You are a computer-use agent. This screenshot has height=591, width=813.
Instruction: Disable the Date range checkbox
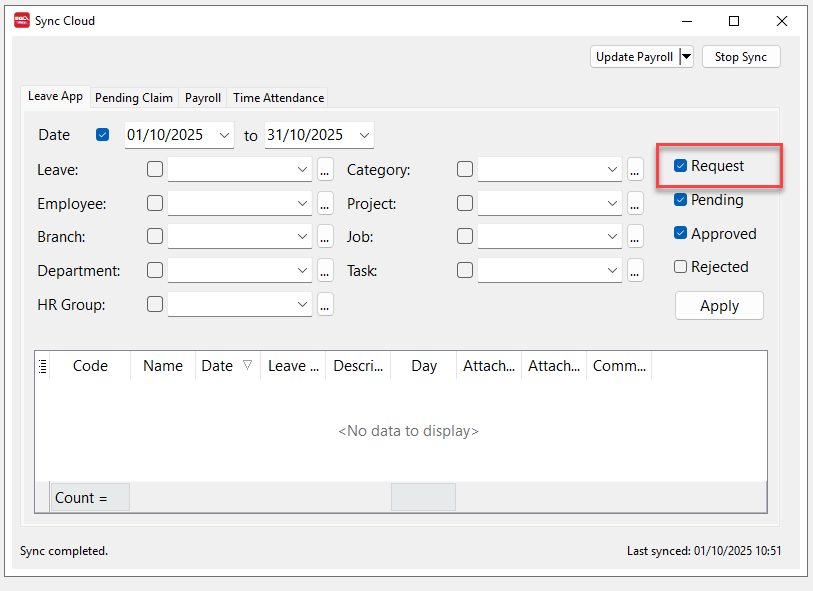(x=102, y=134)
